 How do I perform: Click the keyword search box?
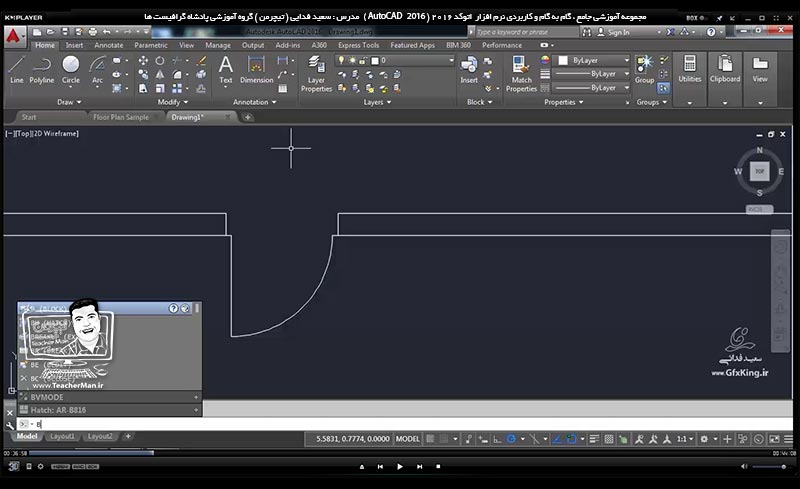(527, 32)
